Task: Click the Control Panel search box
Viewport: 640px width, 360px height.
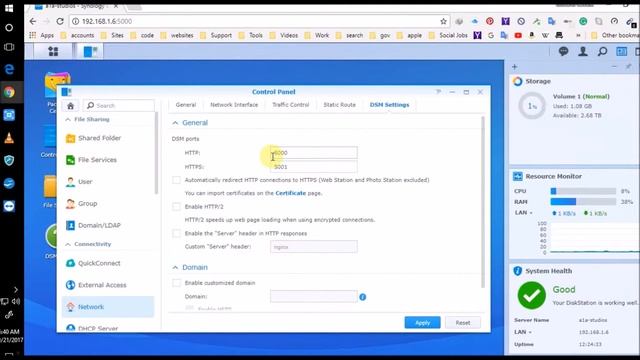Action: [x=119, y=106]
